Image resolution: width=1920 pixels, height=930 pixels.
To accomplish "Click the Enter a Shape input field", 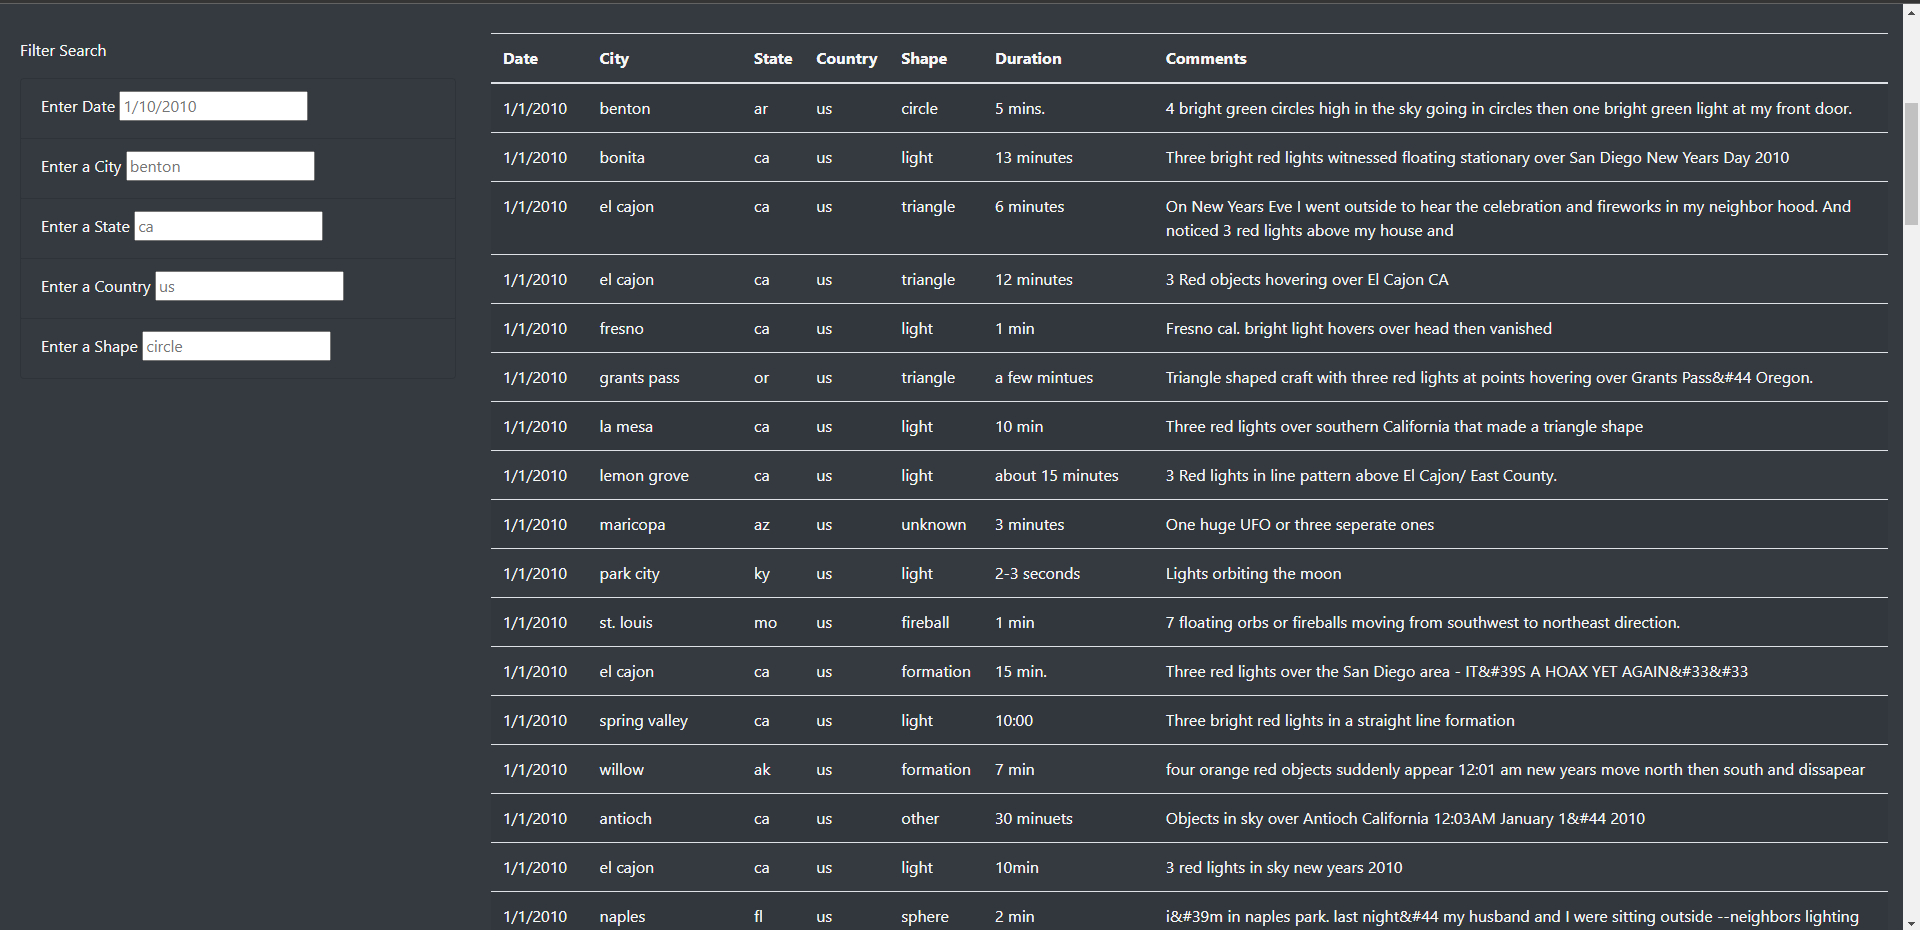I will coord(235,346).
